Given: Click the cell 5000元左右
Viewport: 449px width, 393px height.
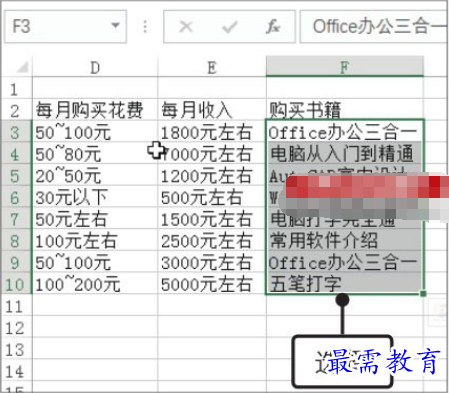Looking at the screenshot, I should [212, 284].
